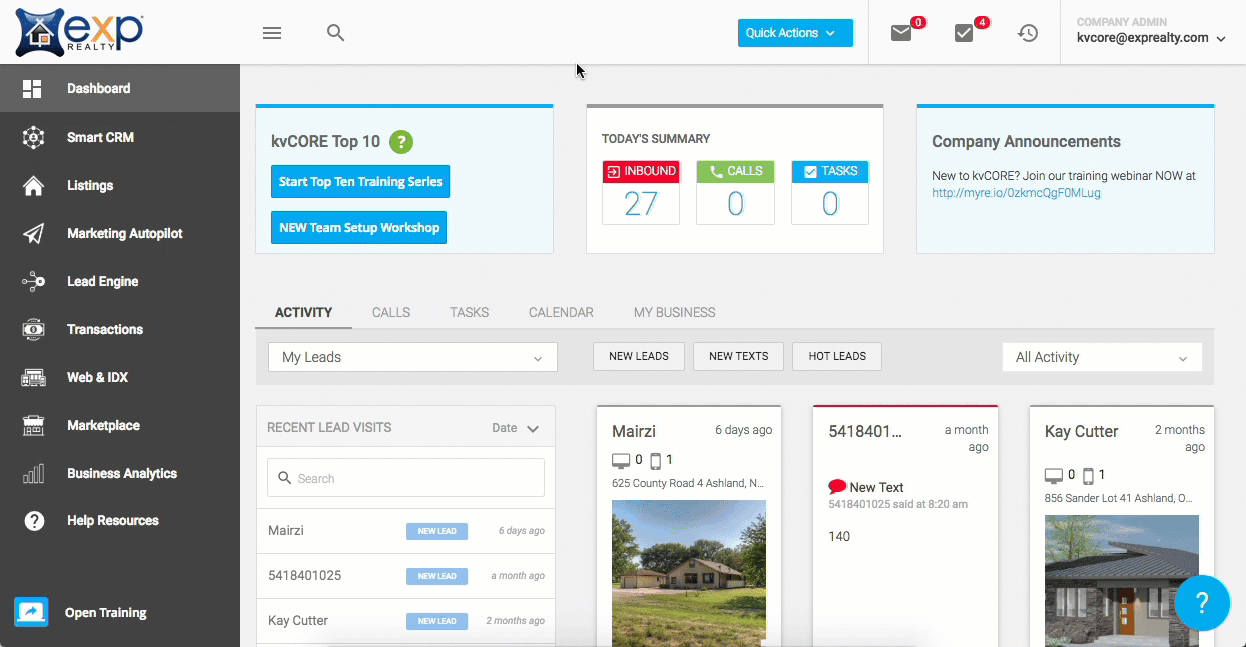Click the Open Training icon
The image size is (1246, 647).
31,612
